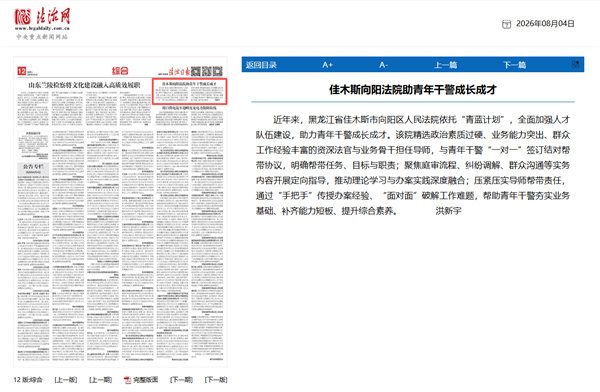
Task: Open the previous issue [上一期]
Action: [100, 380]
